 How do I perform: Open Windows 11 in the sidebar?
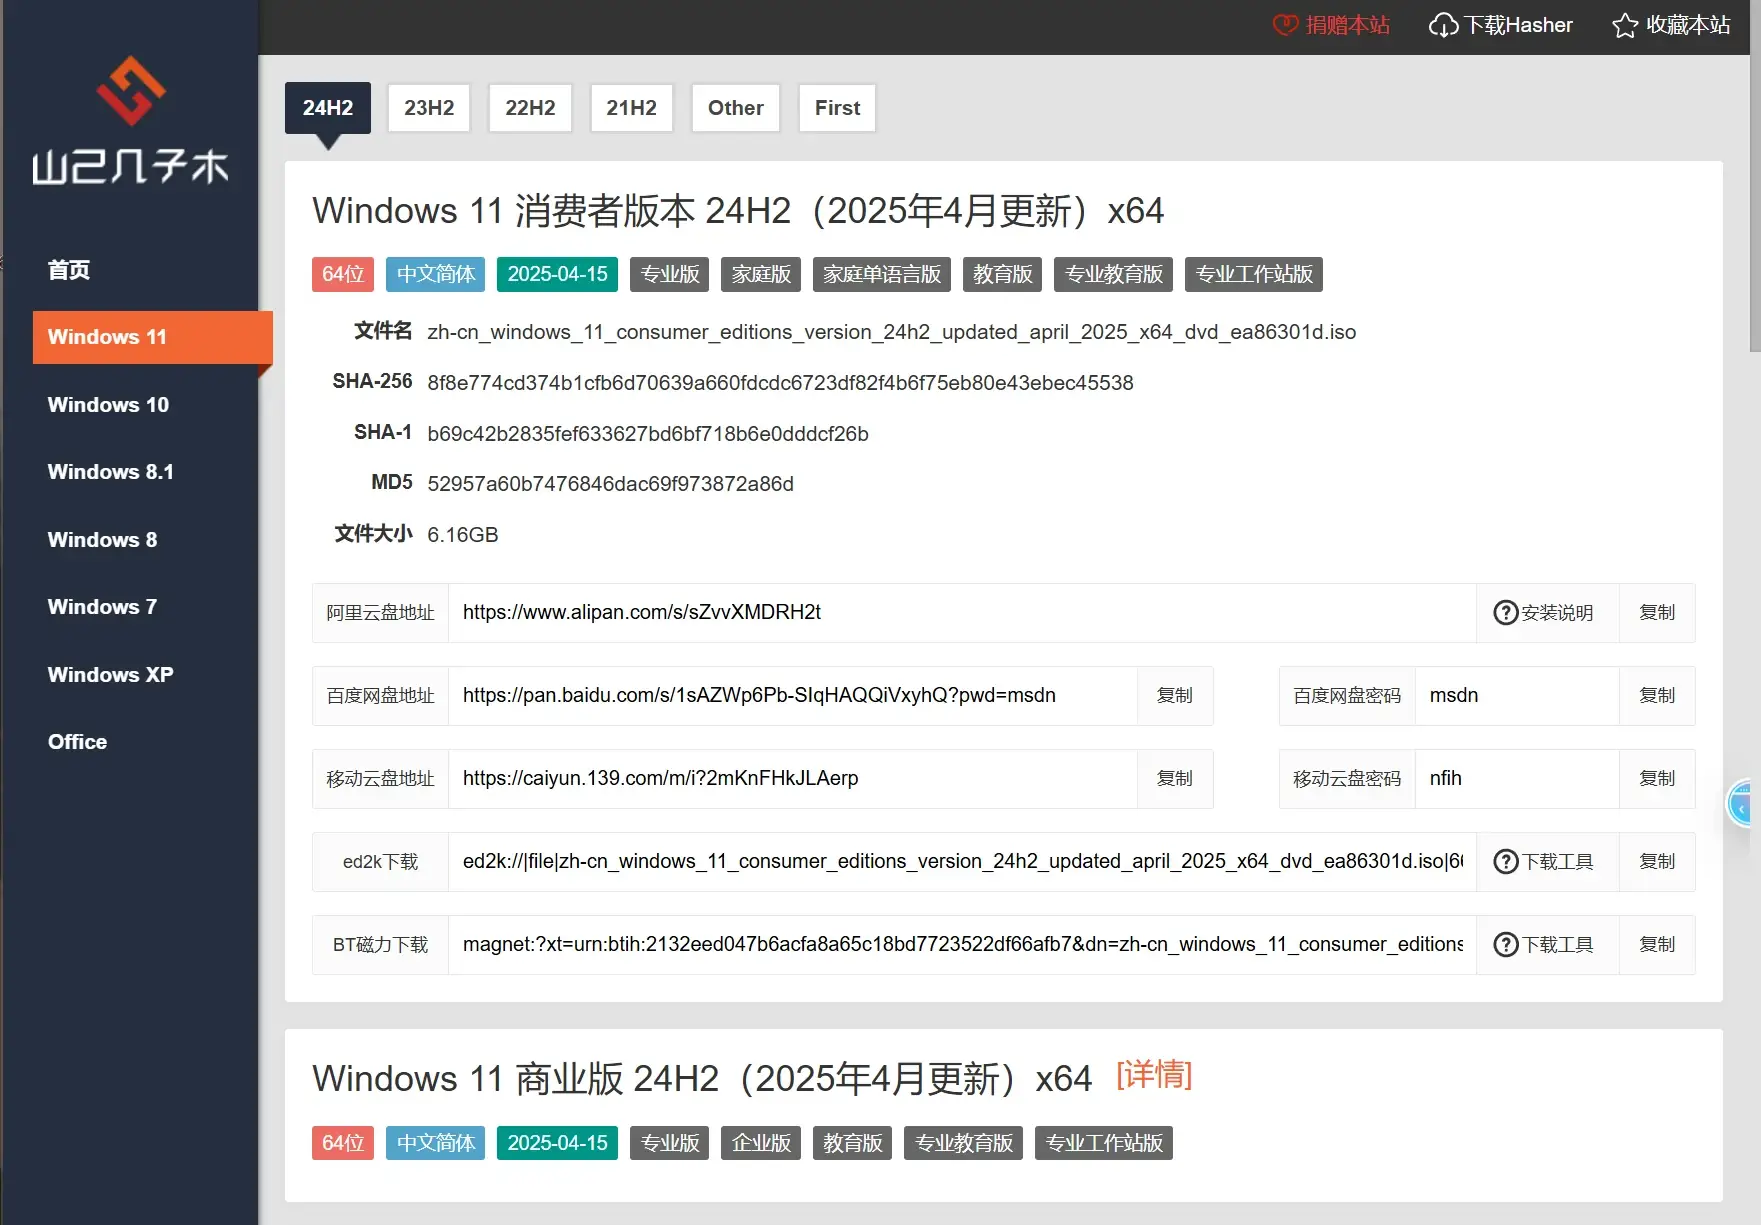tap(153, 337)
